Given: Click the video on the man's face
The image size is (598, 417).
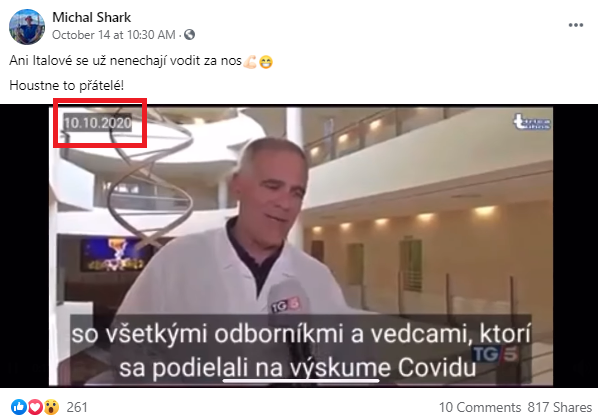Looking at the screenshot, I should [x=273, y=181].
